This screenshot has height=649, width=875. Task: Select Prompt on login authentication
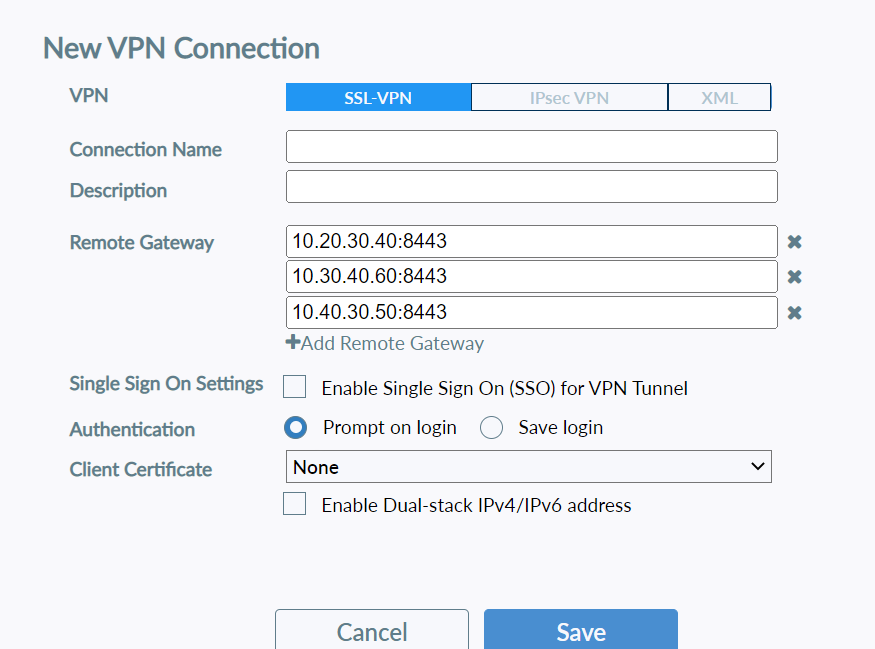click(296, 428)
